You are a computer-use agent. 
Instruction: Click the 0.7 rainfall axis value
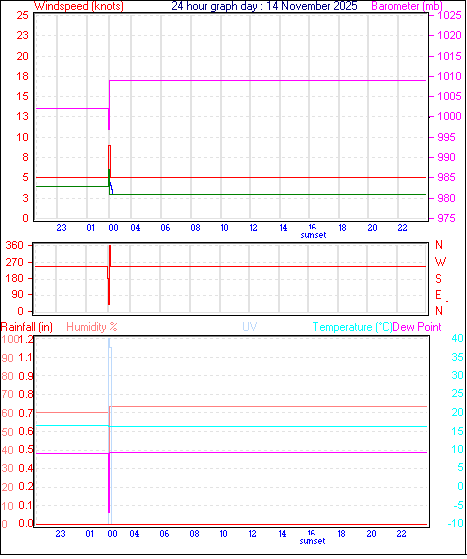coord(26,413)
